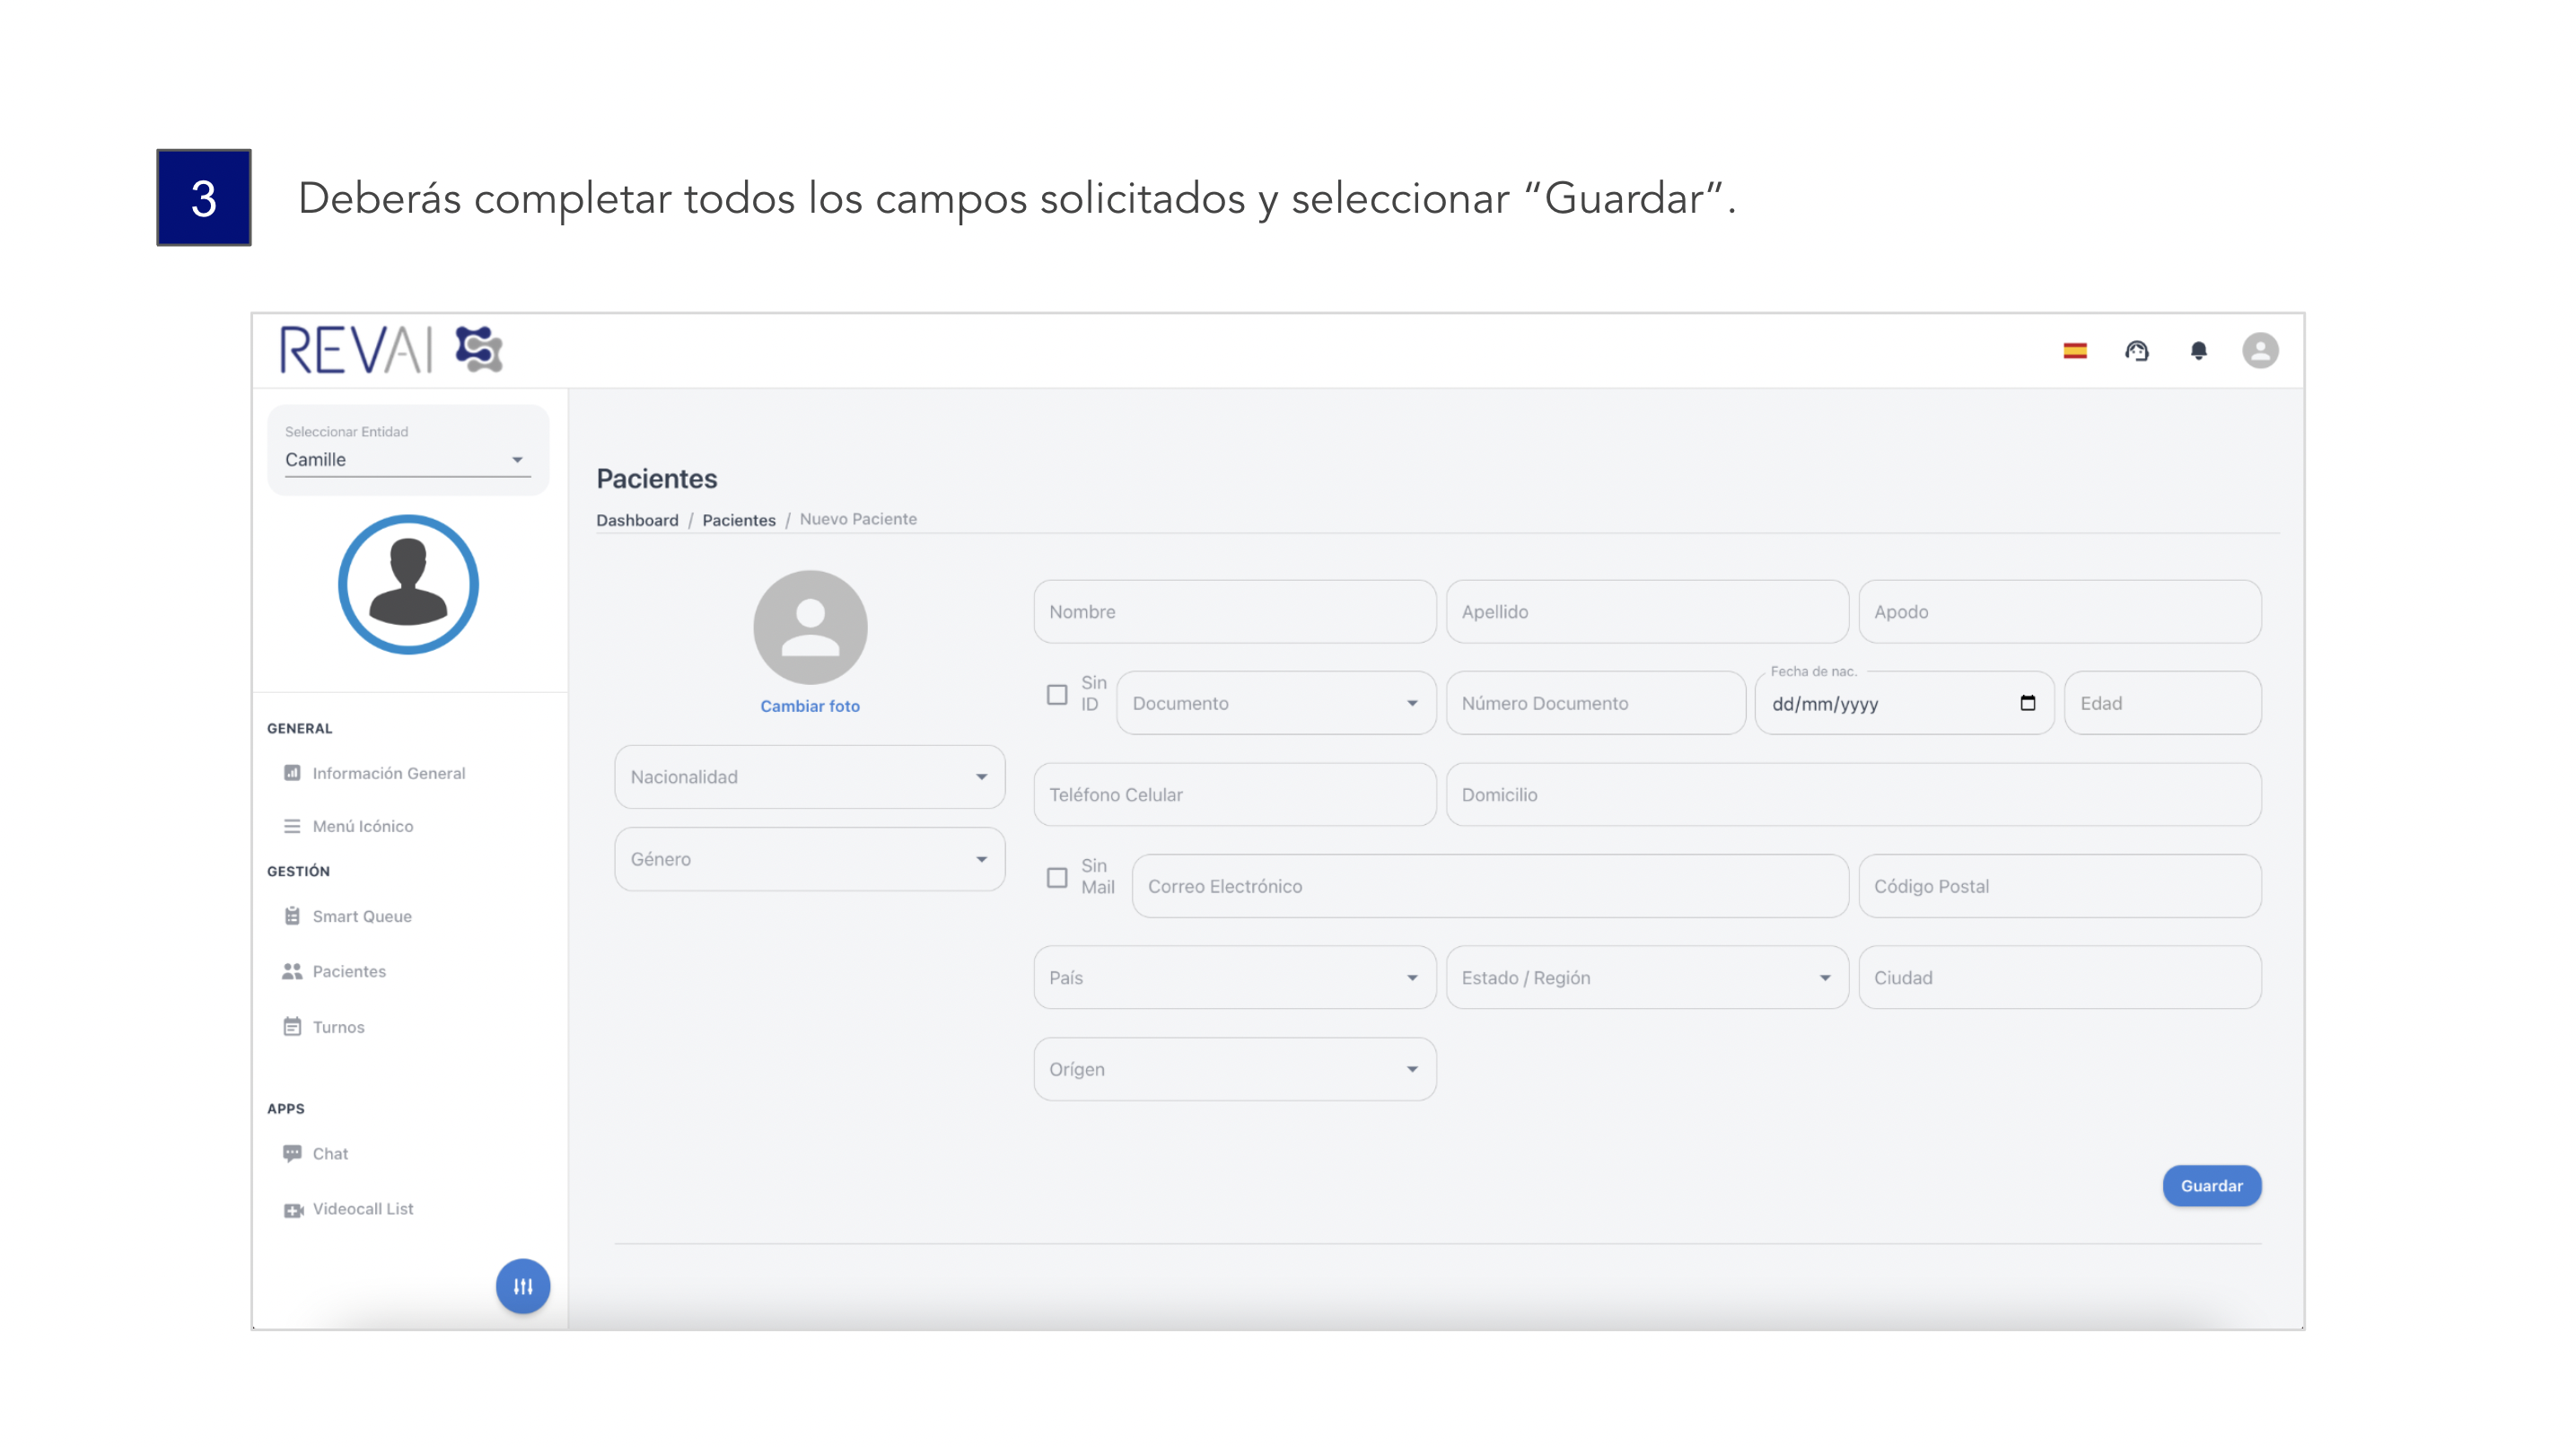This screenshot has width=2576, height=1447.
Task: Click the Guardar button
Action: 2211,1186
